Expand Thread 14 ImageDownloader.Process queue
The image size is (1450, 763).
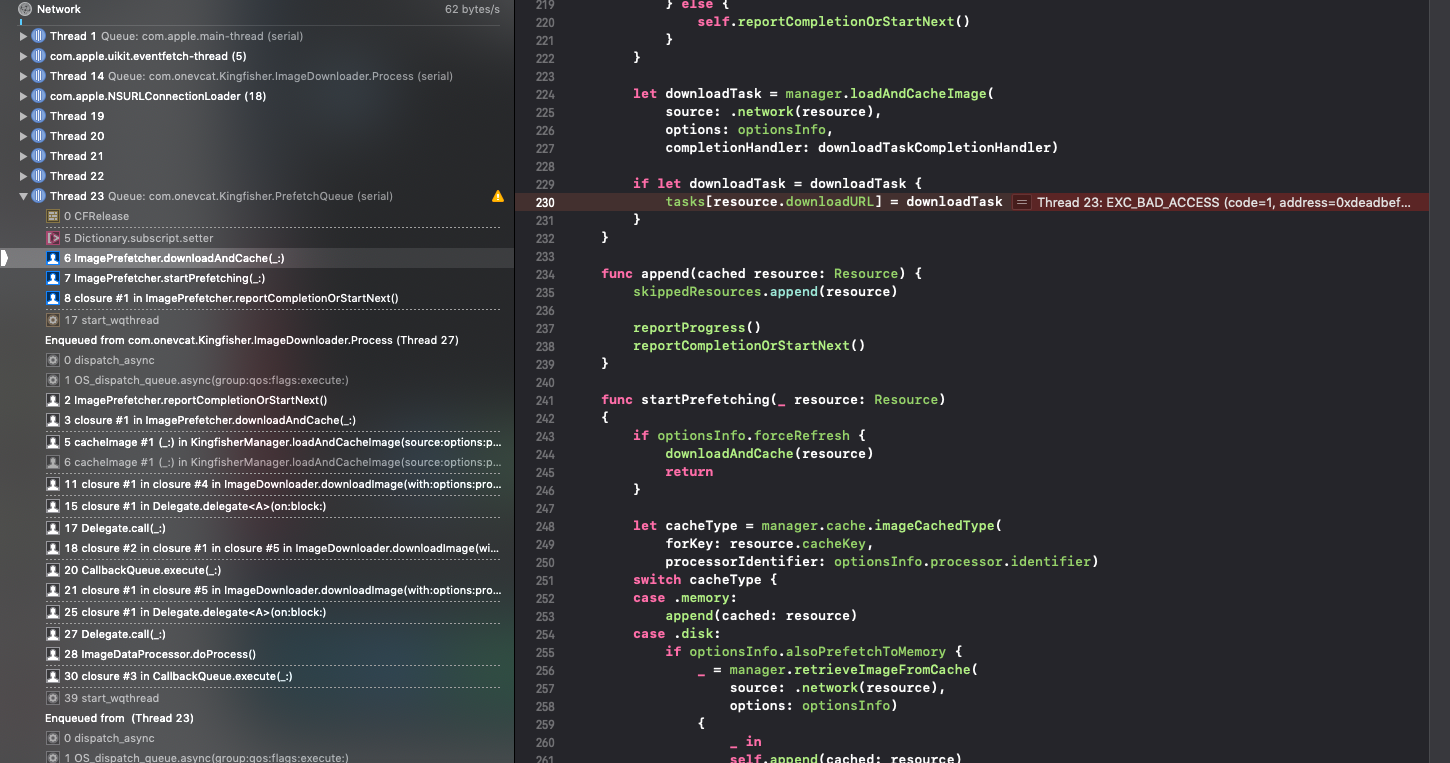click(x=22, y=75)
